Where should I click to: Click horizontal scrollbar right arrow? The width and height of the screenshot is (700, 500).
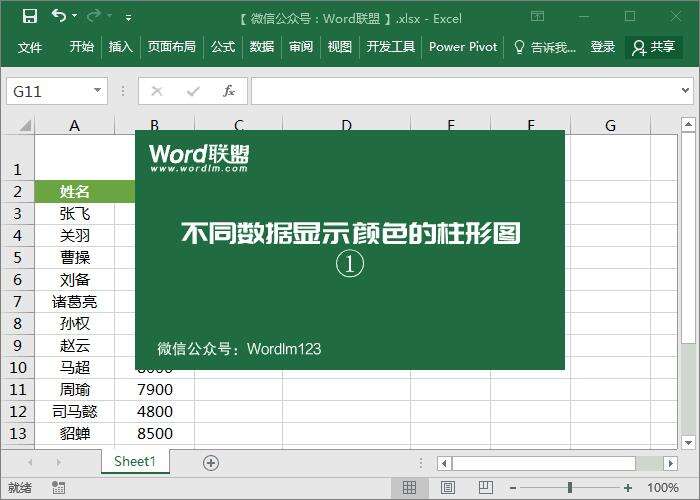(670, 463)
